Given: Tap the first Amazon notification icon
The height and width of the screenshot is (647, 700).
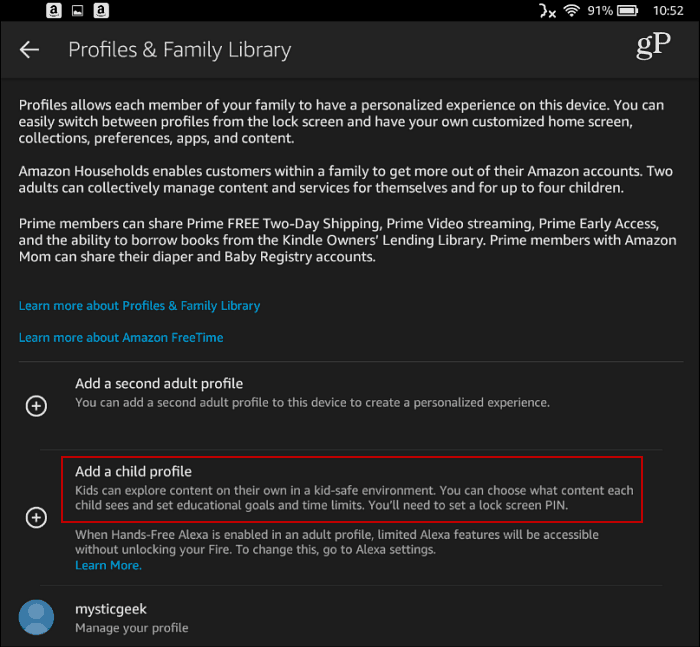Looking at the screenshot, I should point(54,10).
